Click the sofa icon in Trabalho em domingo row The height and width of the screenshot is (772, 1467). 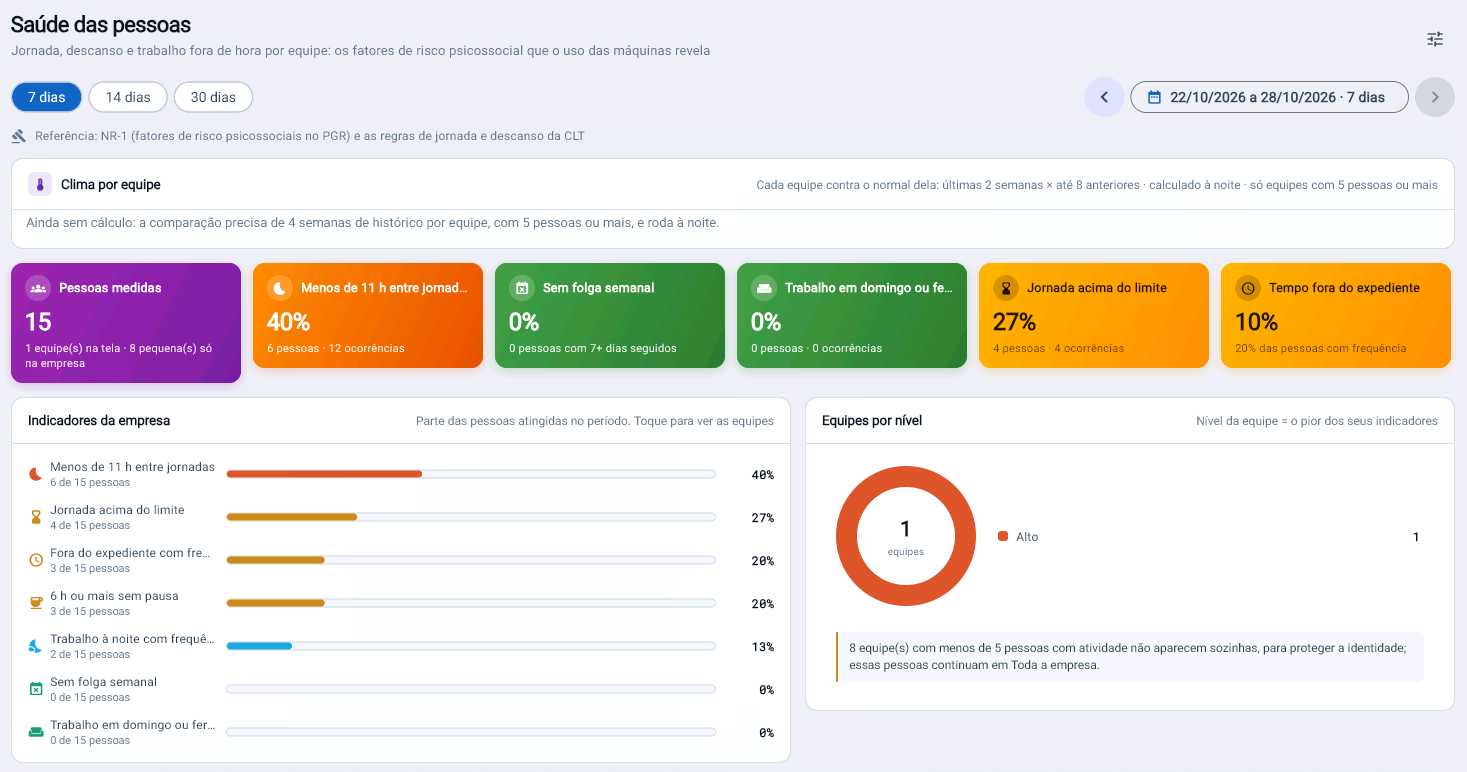[36, 732]
